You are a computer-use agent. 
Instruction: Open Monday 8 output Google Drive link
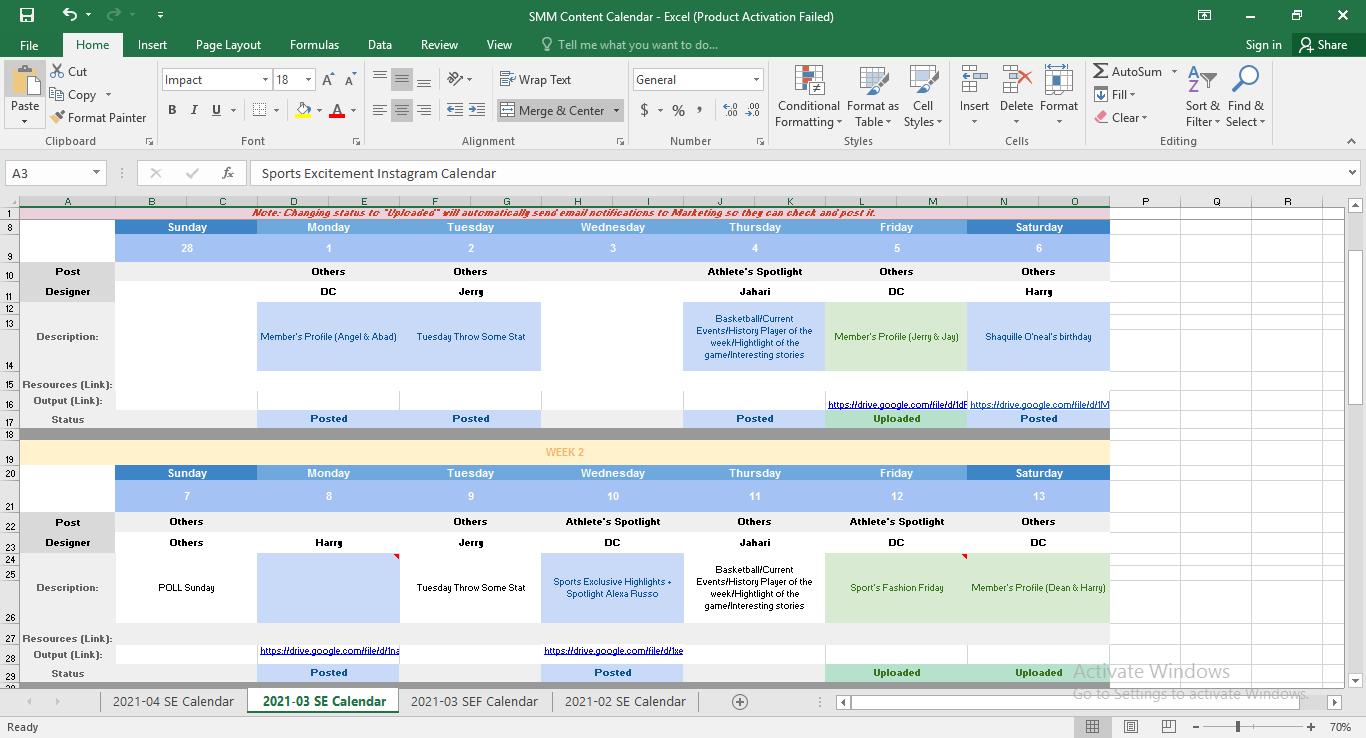click(x=329, y=651)
